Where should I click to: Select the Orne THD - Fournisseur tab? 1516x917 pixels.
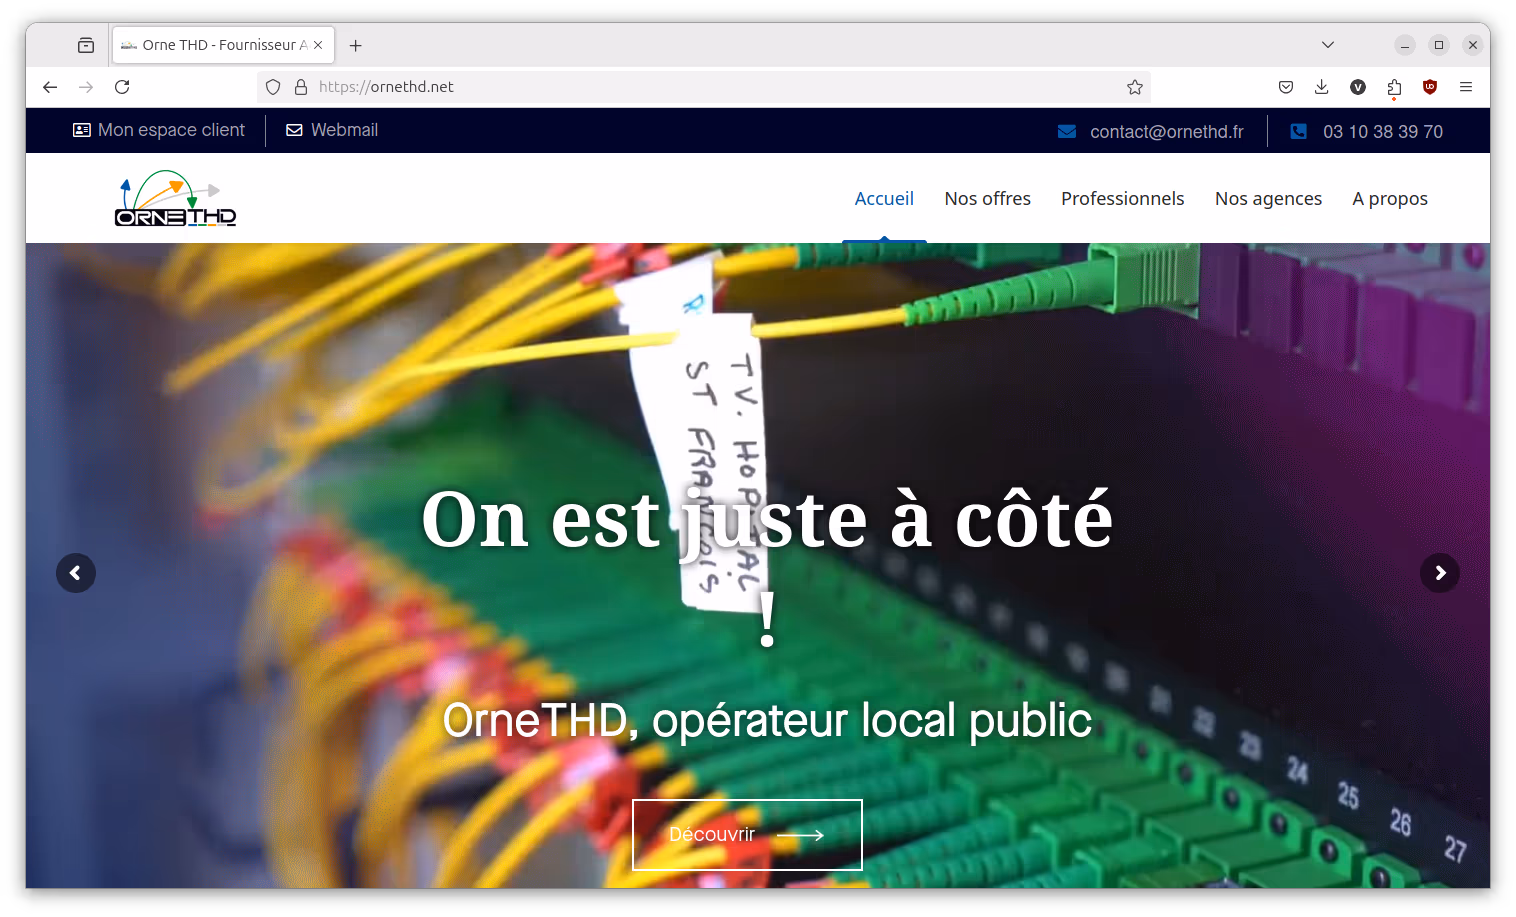tap(223, 45)
